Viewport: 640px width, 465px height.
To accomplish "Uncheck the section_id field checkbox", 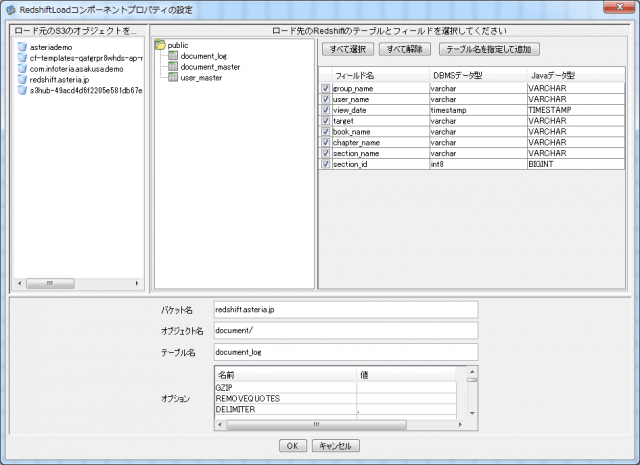I will (x=325, y=164).
